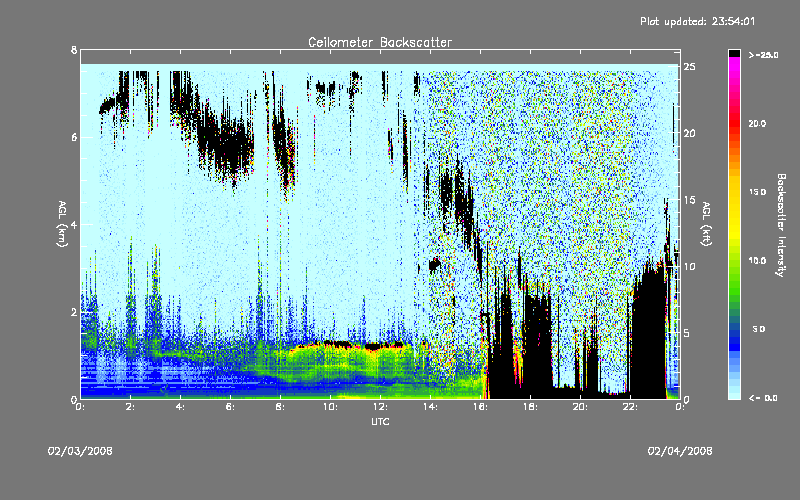The height and width of the screenshot is (500, 800).
Task: Click the 'UTC' x-axis label
Action: 380,421
